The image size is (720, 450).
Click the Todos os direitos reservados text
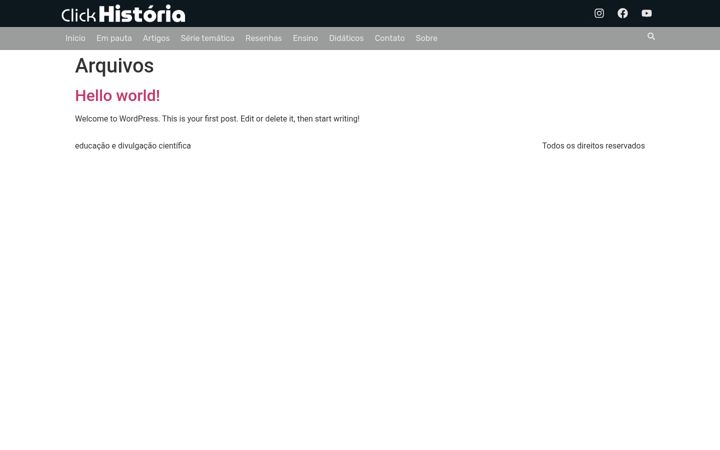click(x=593, y=146)
